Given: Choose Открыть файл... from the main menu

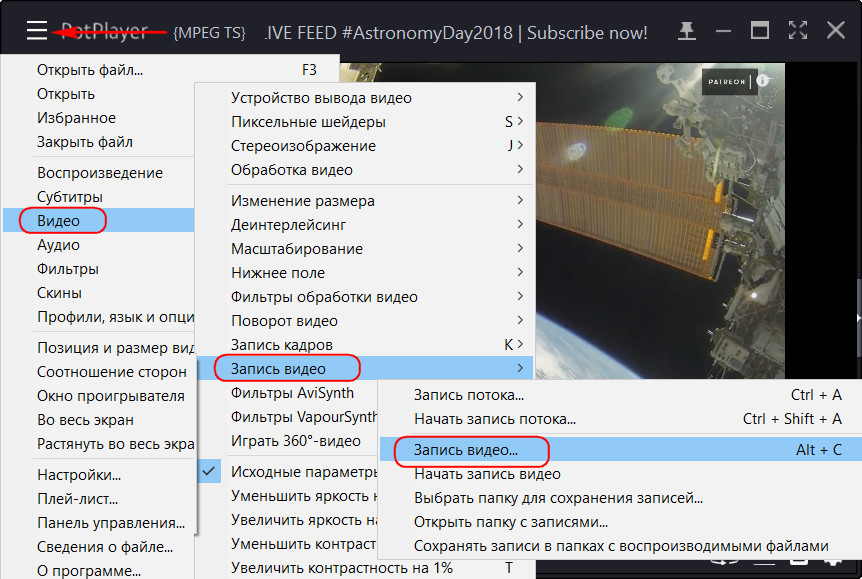Looking at the screenshot, I should pyautogui.click(x=90, y=70).
